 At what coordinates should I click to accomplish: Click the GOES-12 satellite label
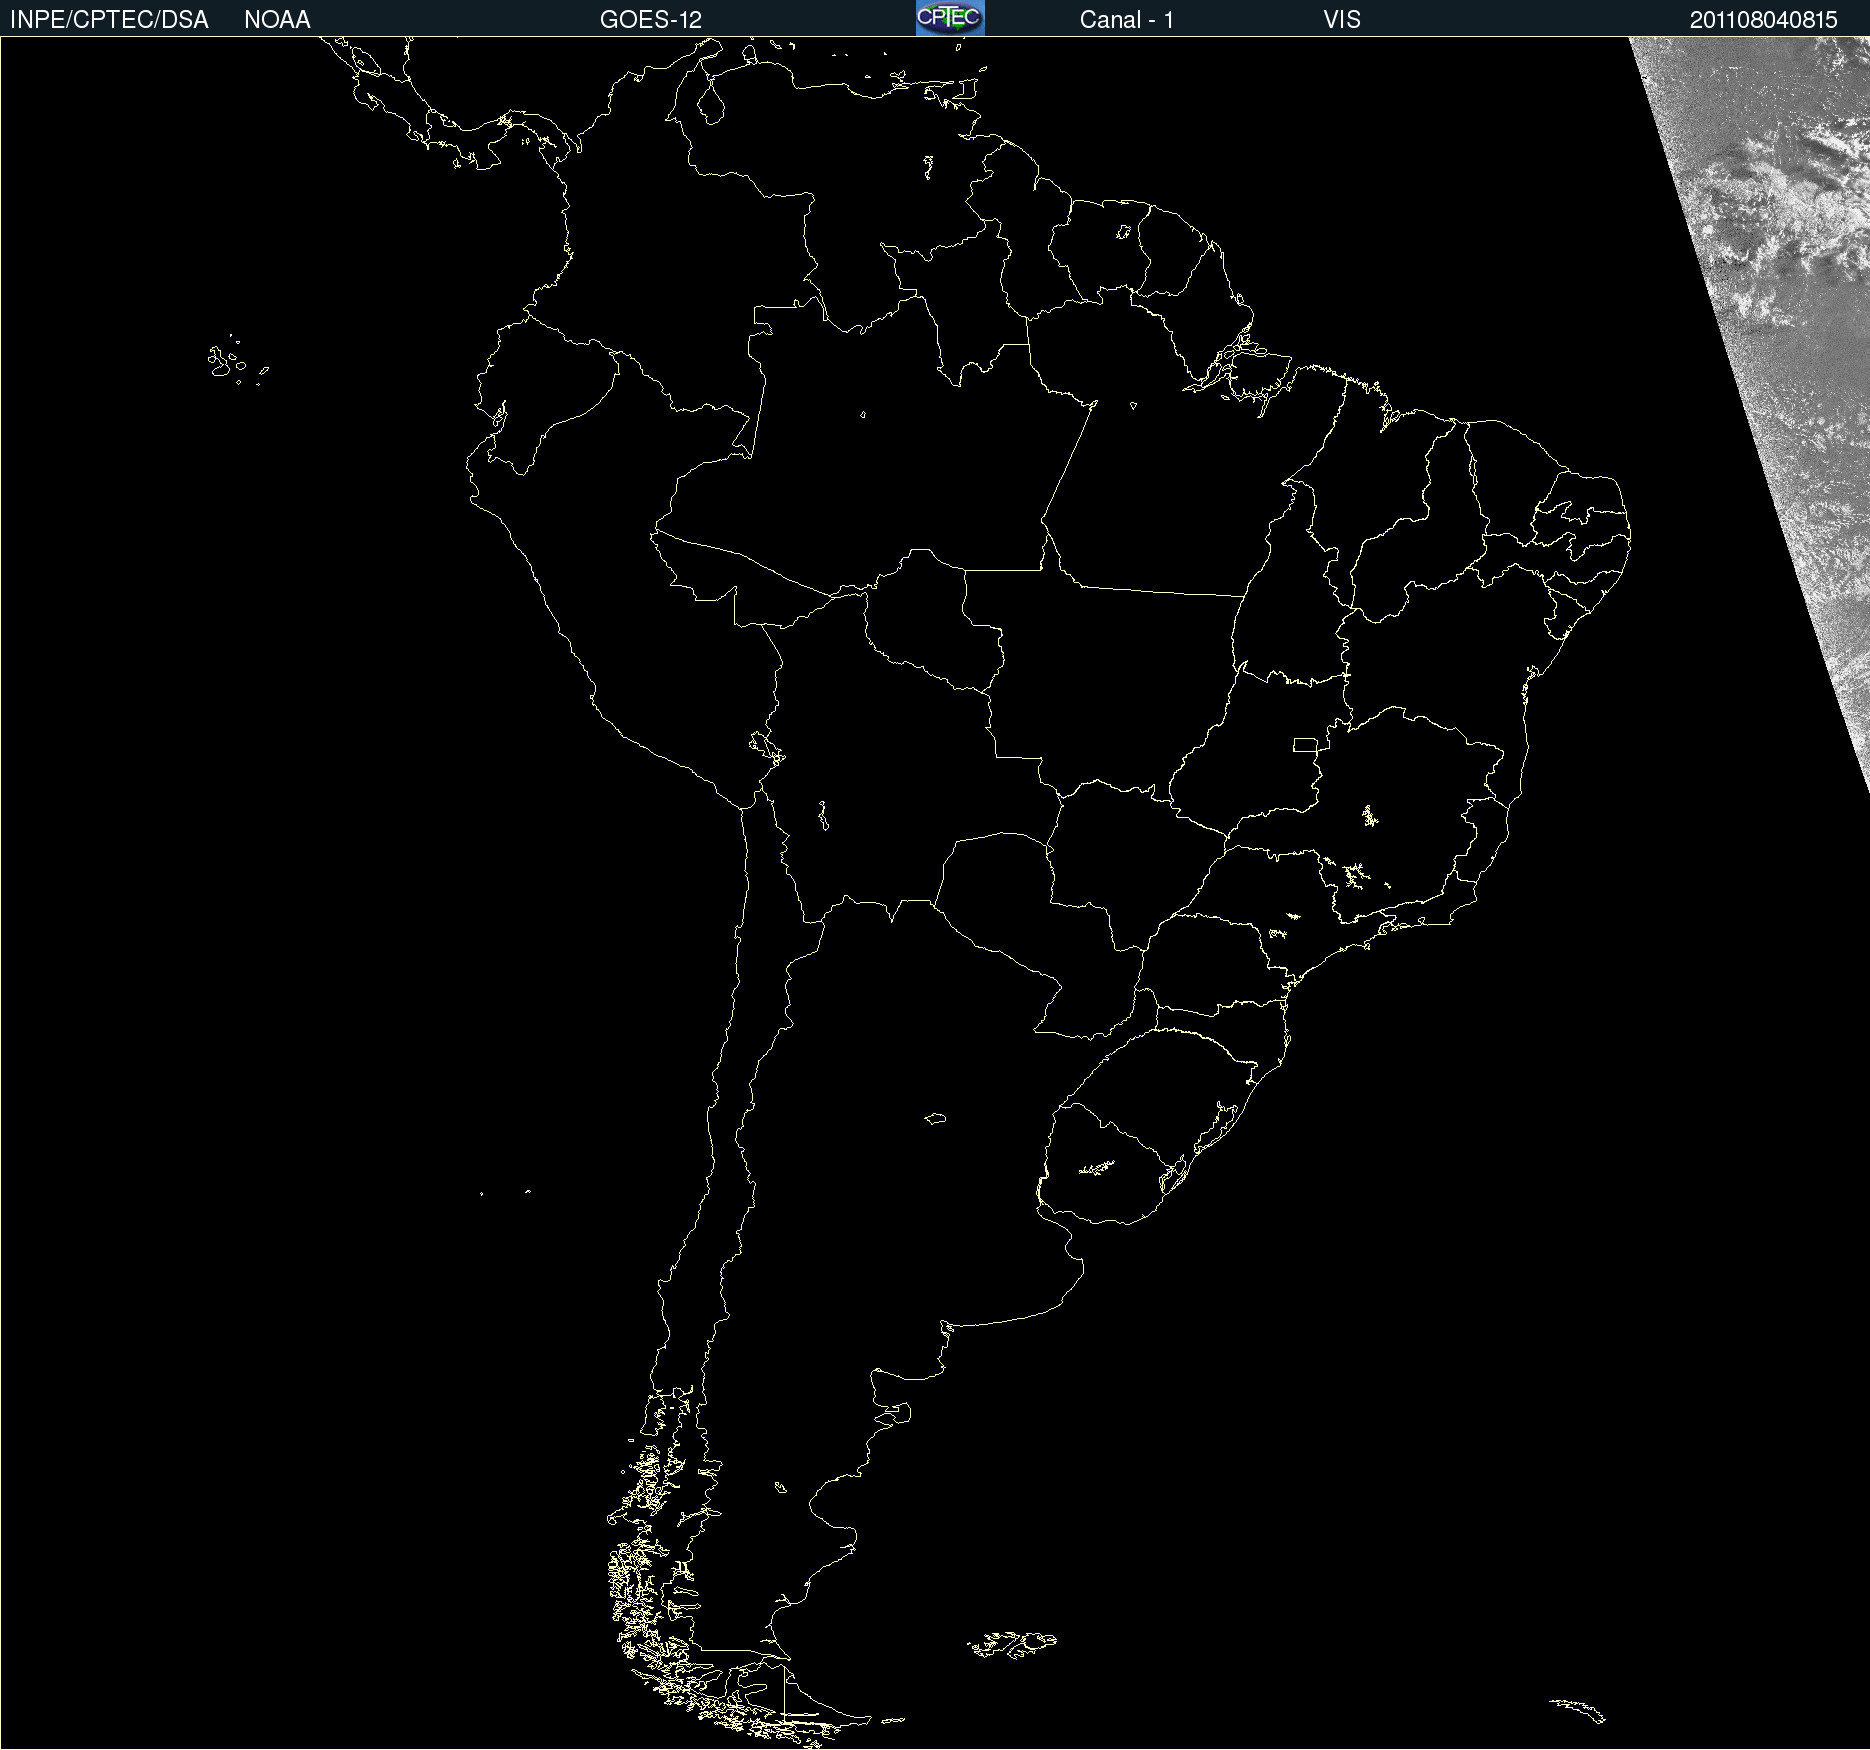tap(651, 20)
